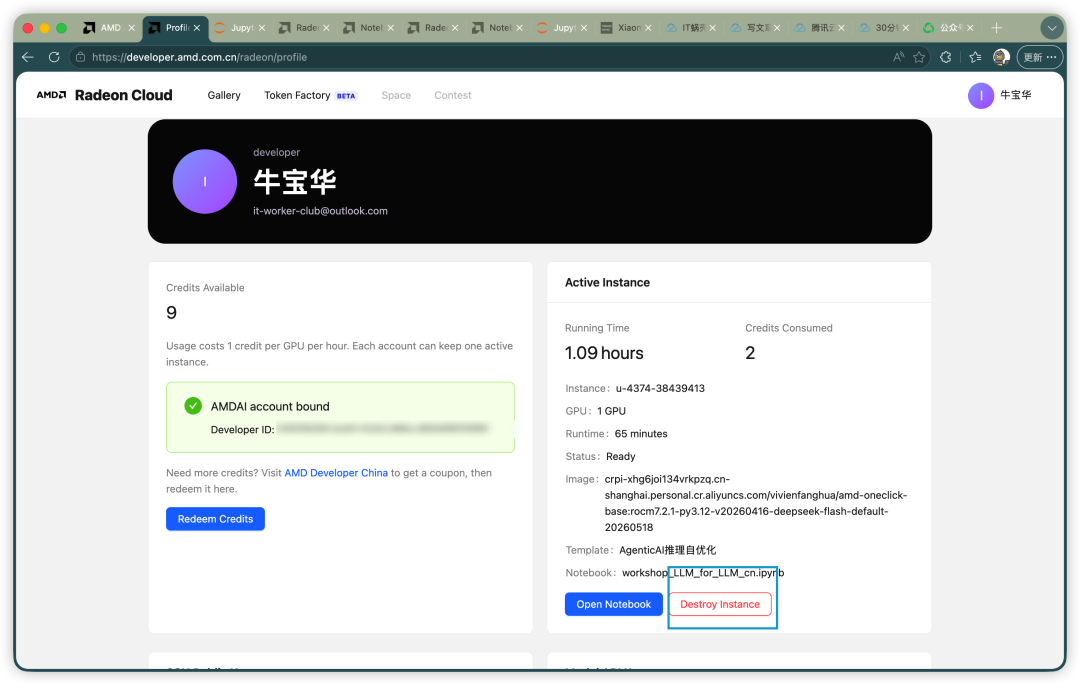Open the 更新 browser menu button
Viewport: 1080px width, 685px height.
[x=1039, y=57]
